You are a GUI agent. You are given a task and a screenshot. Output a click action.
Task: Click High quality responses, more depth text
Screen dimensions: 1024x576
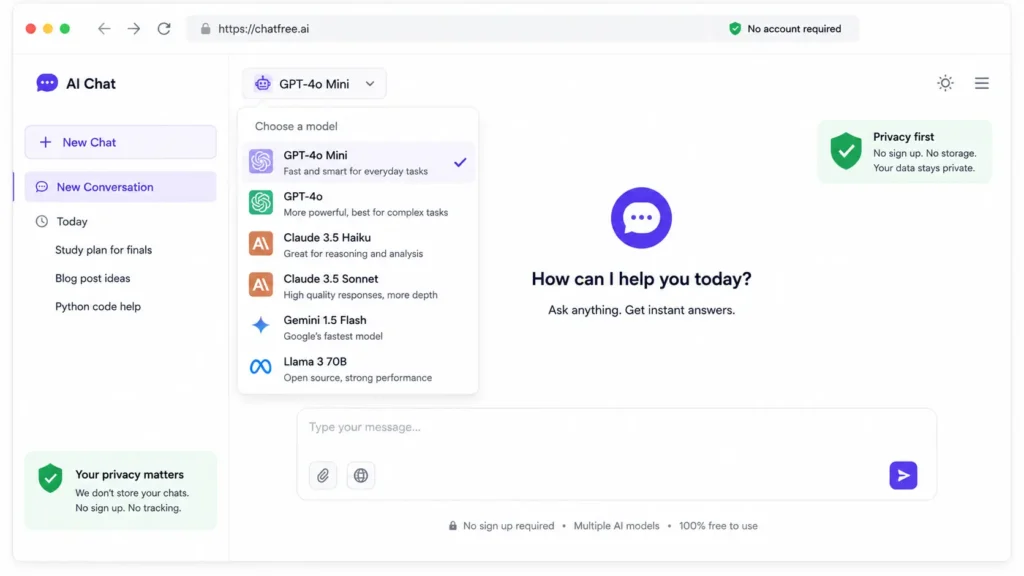pyautogui.click(x=360, y=295)
